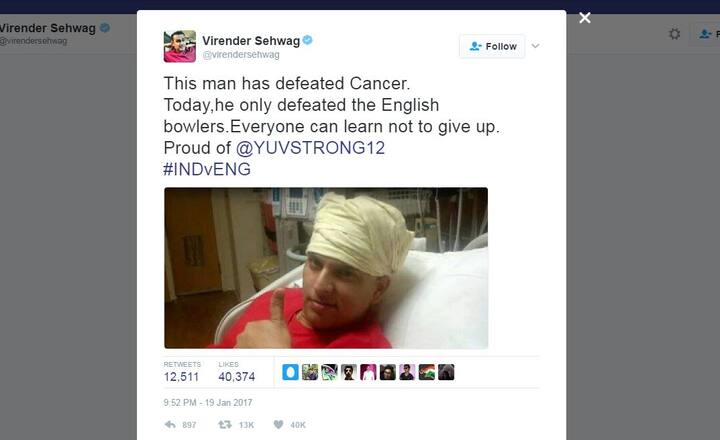Follow Virender Sehwag
Screen dimensions: 720x440
pyautogui.click(x=492, y=46)
